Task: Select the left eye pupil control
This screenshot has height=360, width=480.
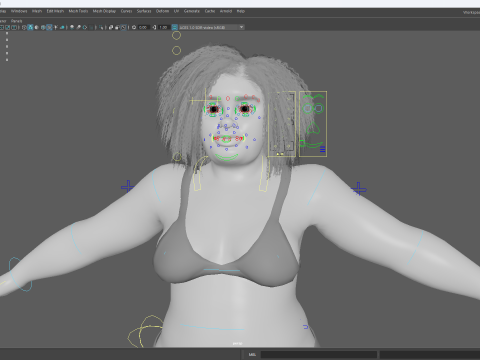Action: click(x=214, y=109)
